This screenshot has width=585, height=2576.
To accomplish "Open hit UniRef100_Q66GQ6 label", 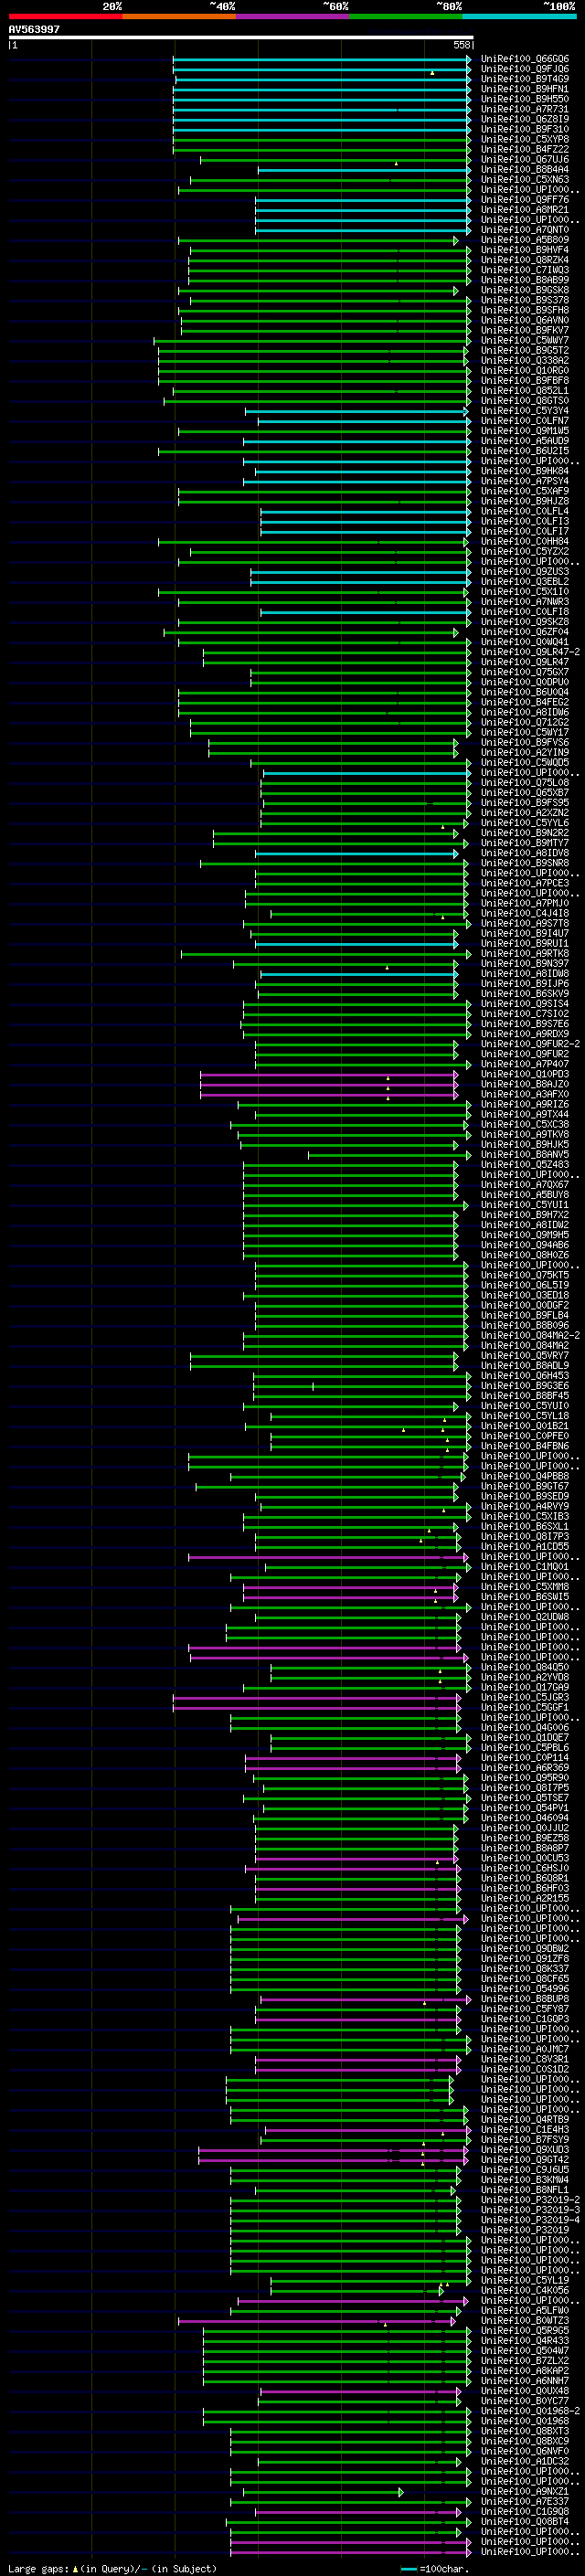I will [524, 59].
